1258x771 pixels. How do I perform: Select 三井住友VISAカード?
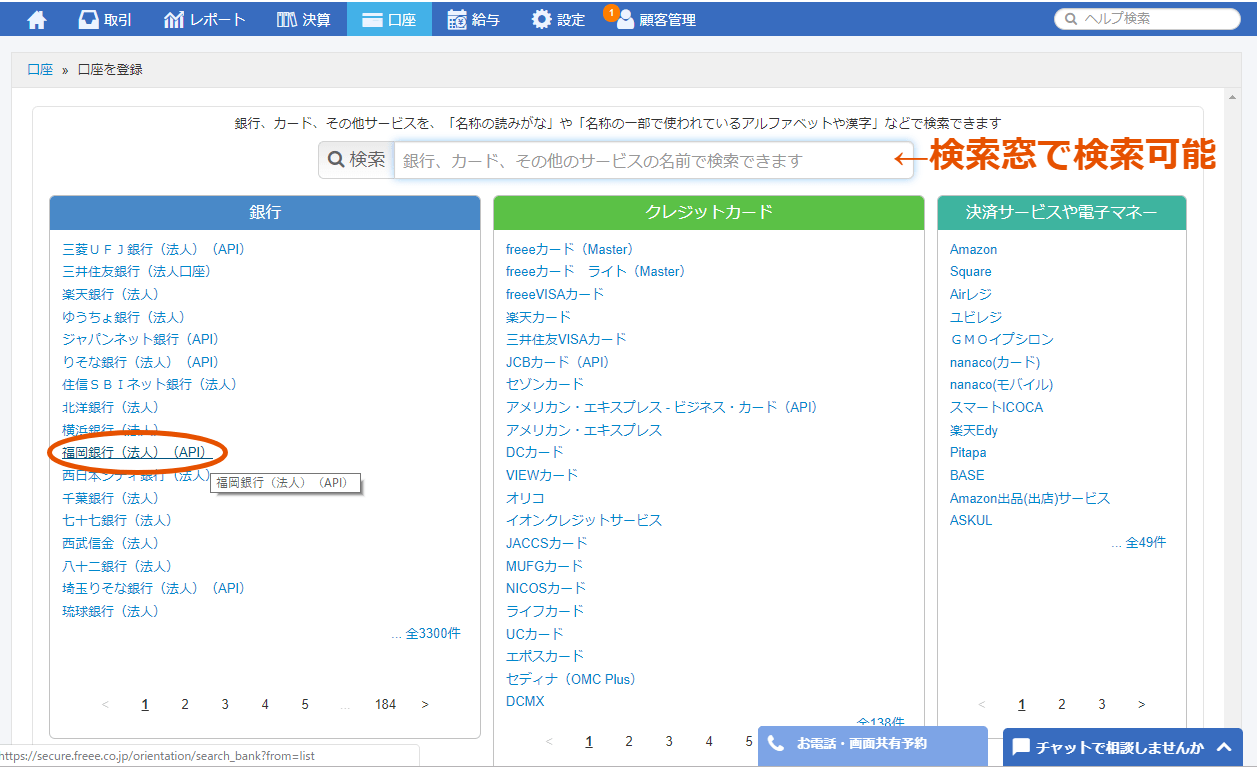pyautogui.click(x=566, y=339)
